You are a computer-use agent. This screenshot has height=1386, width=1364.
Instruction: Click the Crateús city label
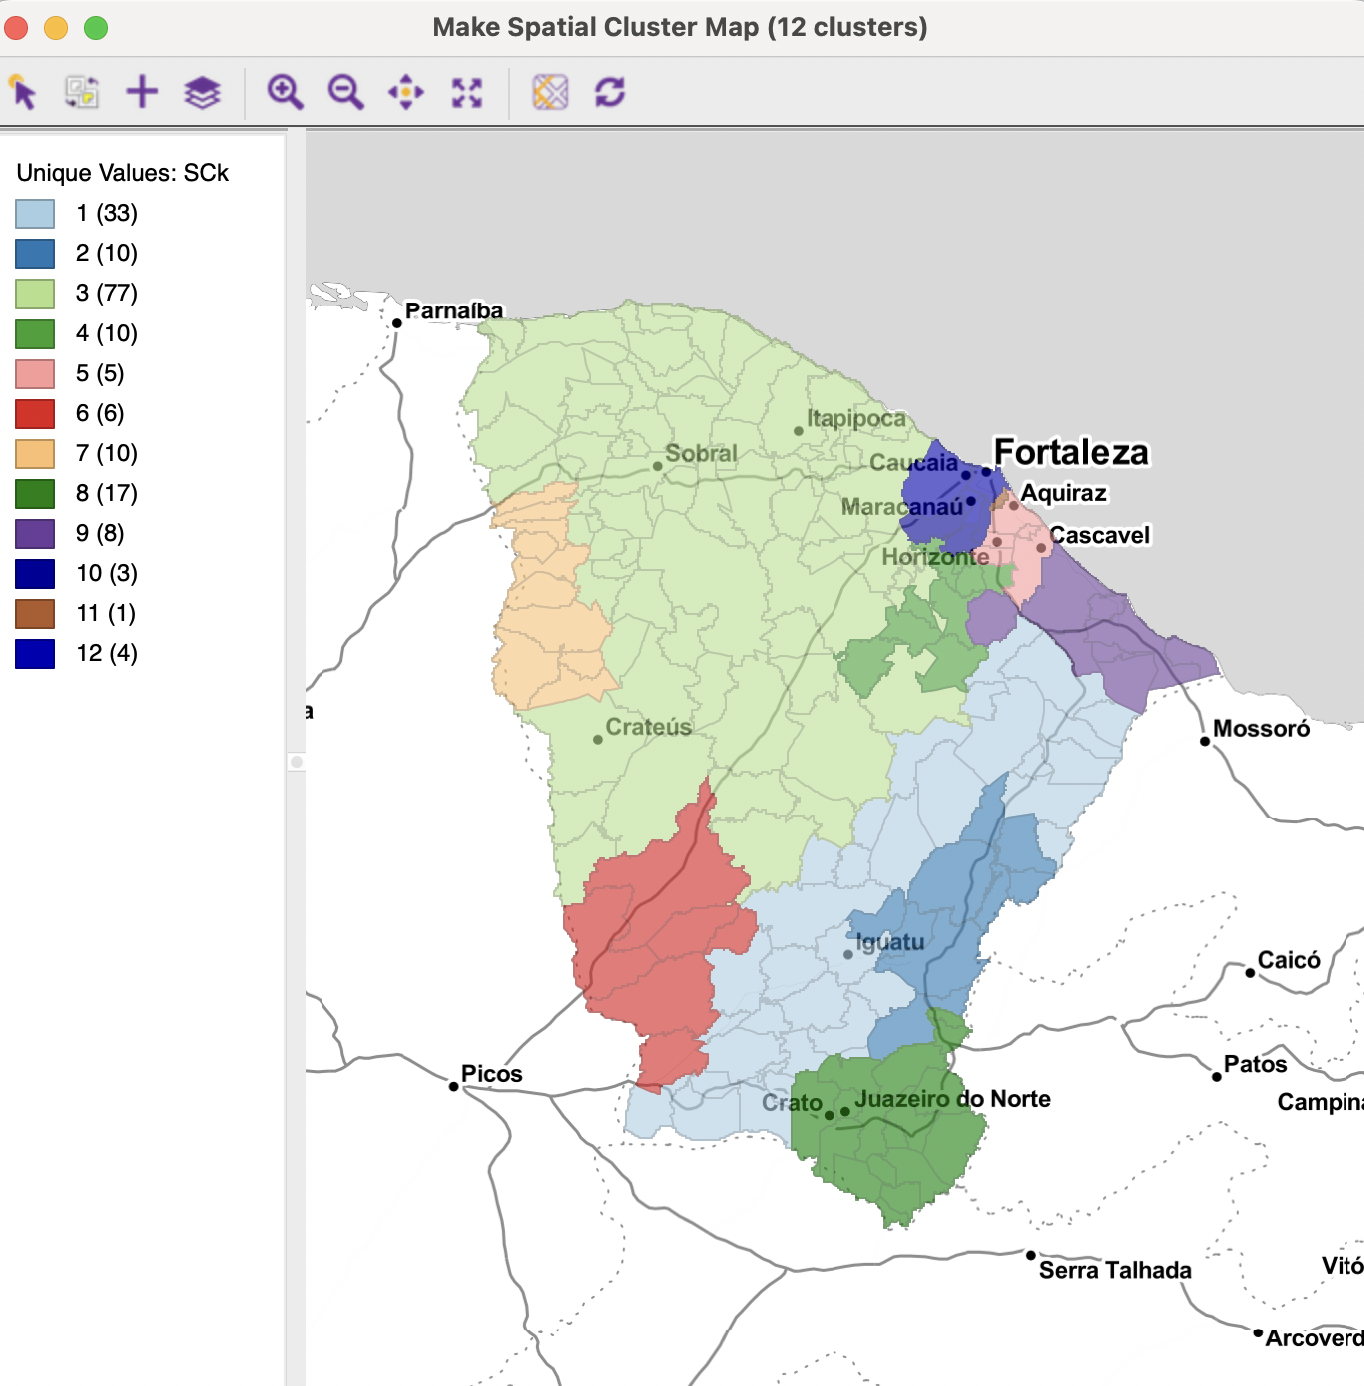tap(649, 727)
